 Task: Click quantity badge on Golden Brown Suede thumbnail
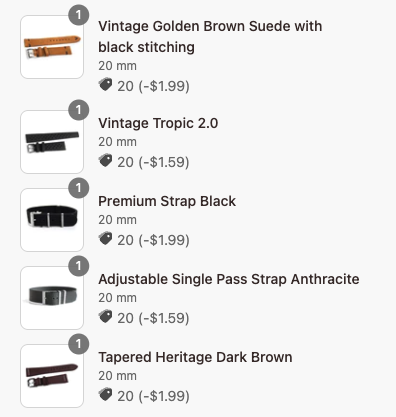coord(79,15)
